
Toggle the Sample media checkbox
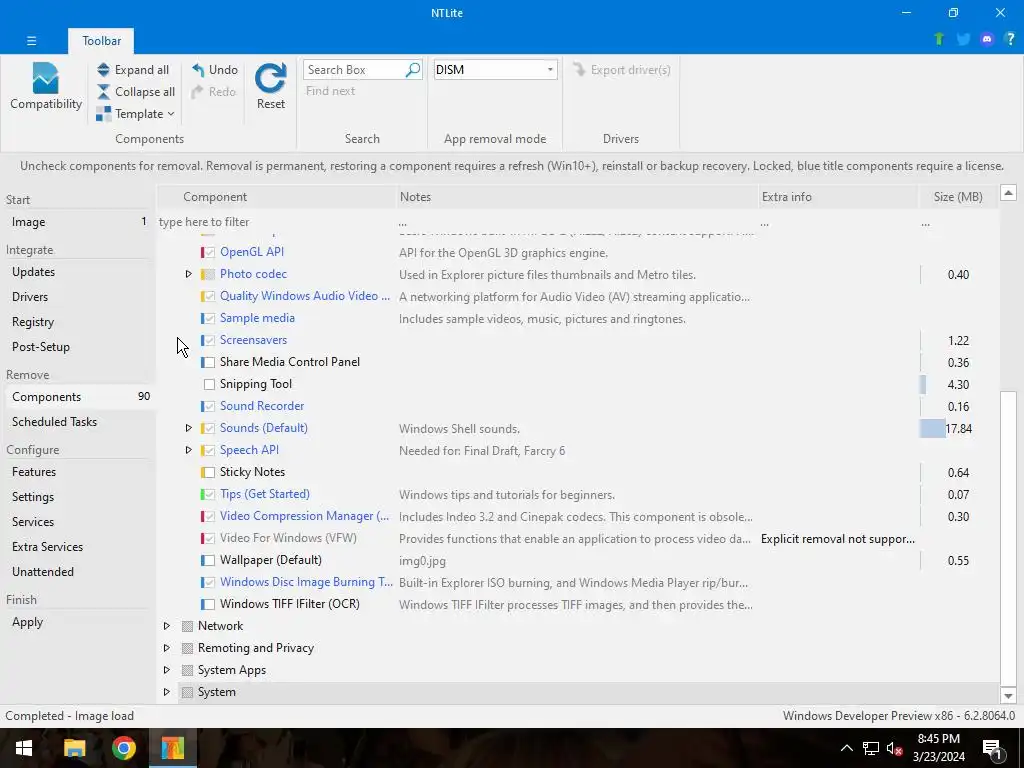click(209, 318)
